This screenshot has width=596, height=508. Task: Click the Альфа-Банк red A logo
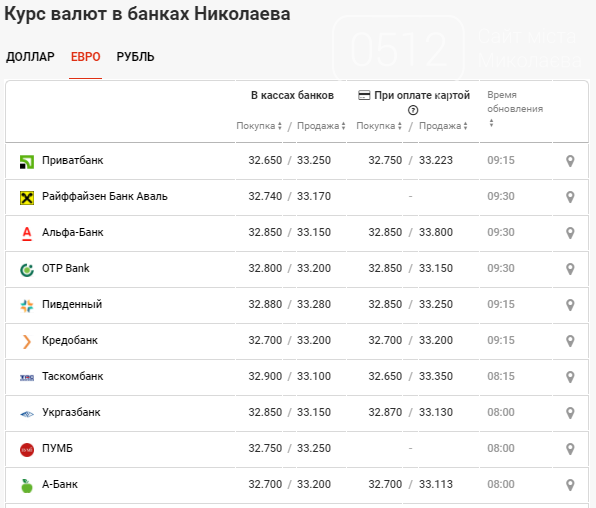click(27, 233)
